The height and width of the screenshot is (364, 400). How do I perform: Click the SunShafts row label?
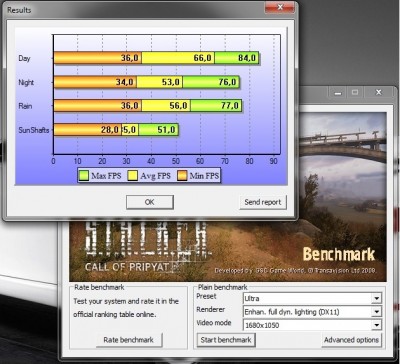pos(34,130)
